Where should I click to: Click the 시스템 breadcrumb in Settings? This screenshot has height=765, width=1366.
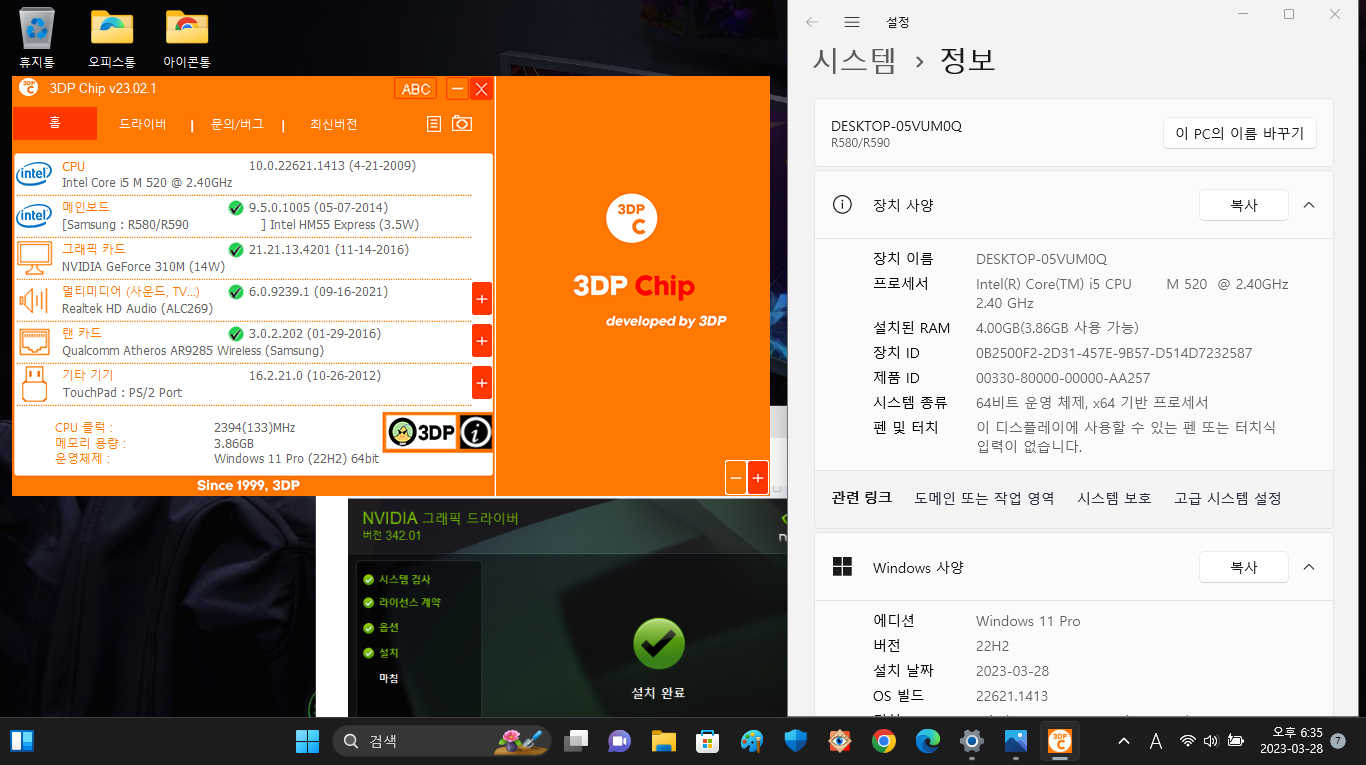point(854,61)
